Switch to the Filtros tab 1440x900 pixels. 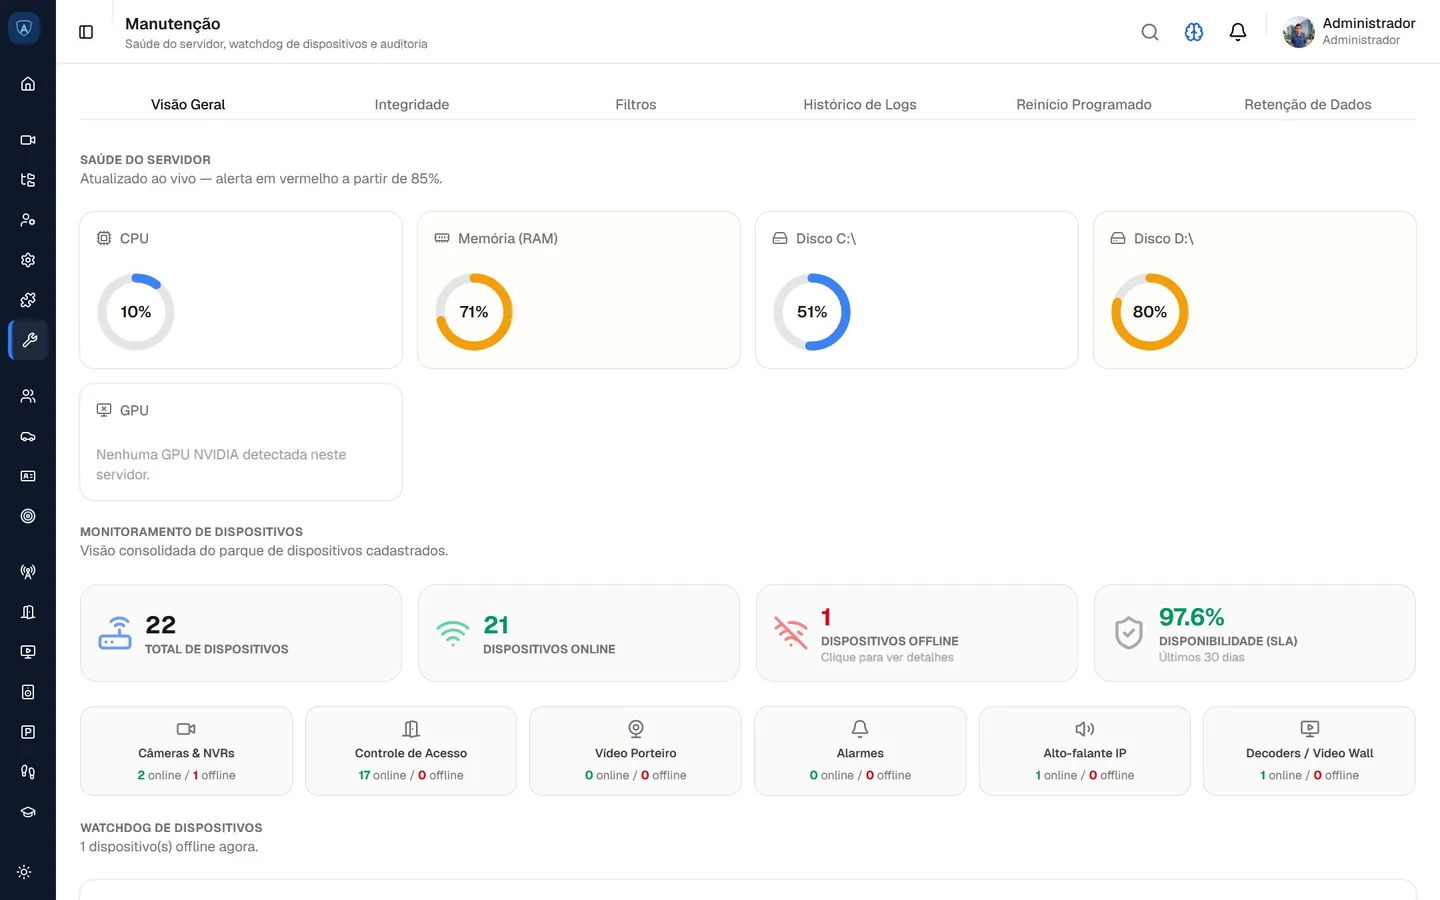pyautogui.click(x=636, y=104)
